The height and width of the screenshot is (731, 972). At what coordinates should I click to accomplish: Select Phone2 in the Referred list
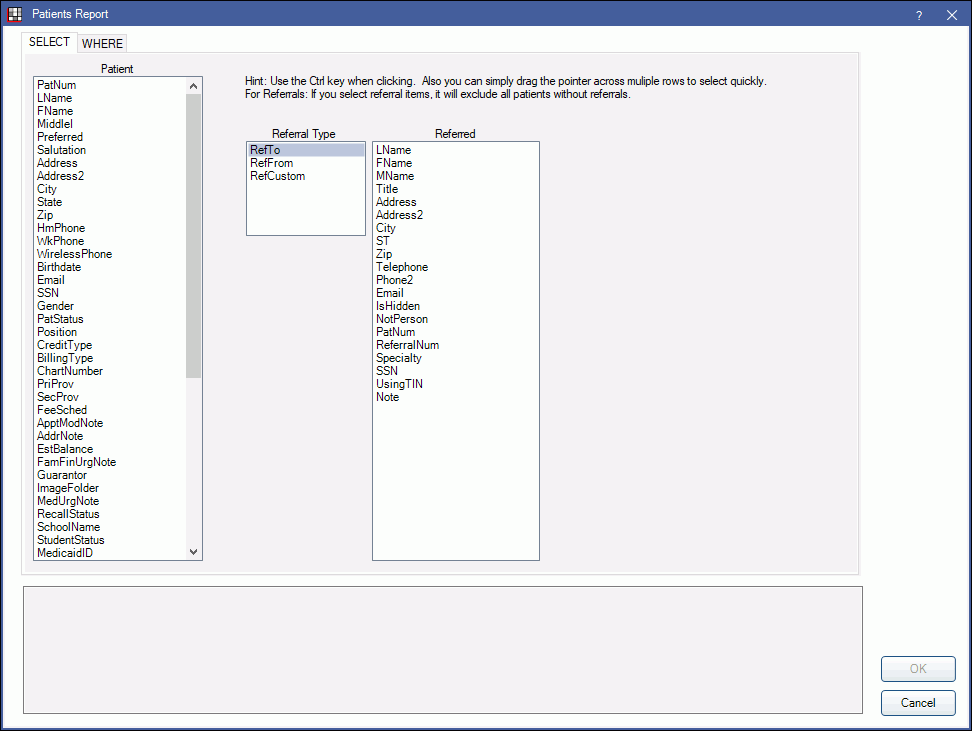coord(456,280)
